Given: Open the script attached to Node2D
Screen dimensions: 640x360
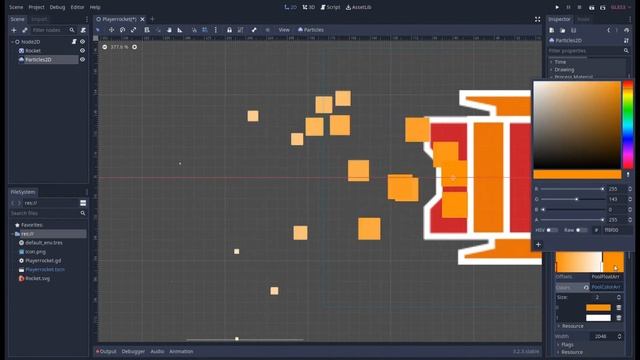Looking at the screenshot, I should click(74, 42).
